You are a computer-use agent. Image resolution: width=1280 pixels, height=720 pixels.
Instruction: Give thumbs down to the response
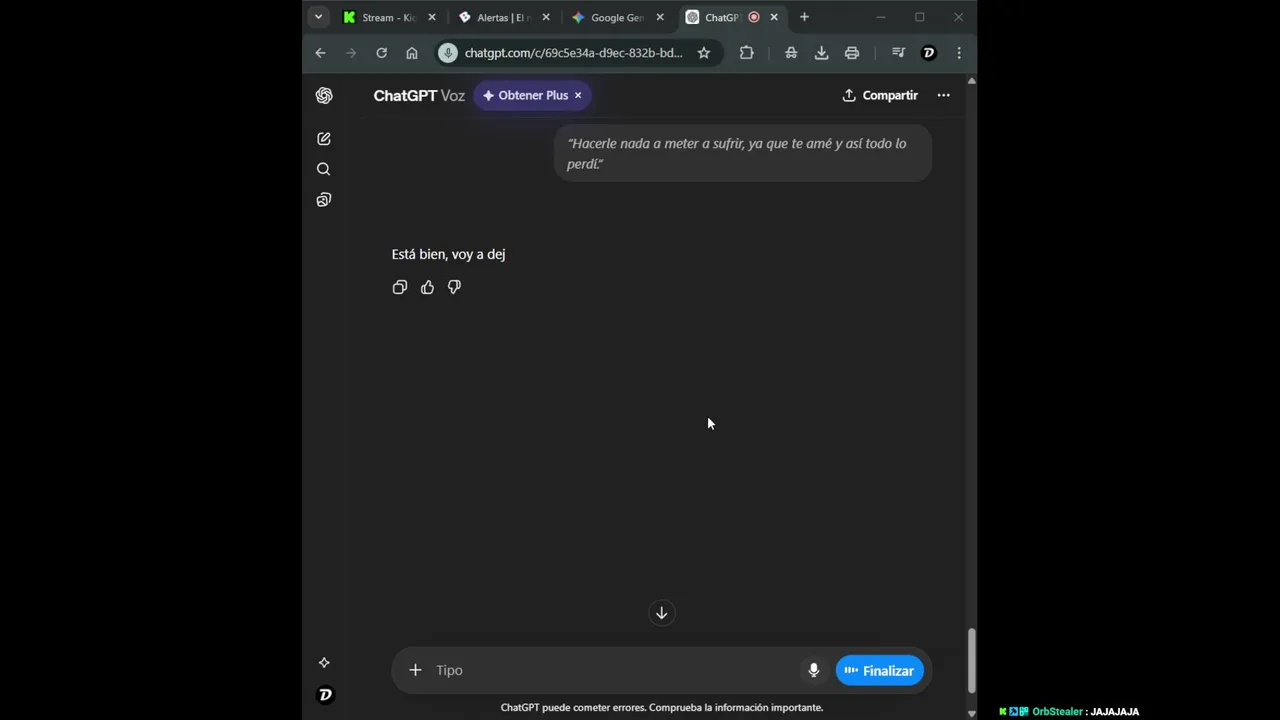pos(455,287)
